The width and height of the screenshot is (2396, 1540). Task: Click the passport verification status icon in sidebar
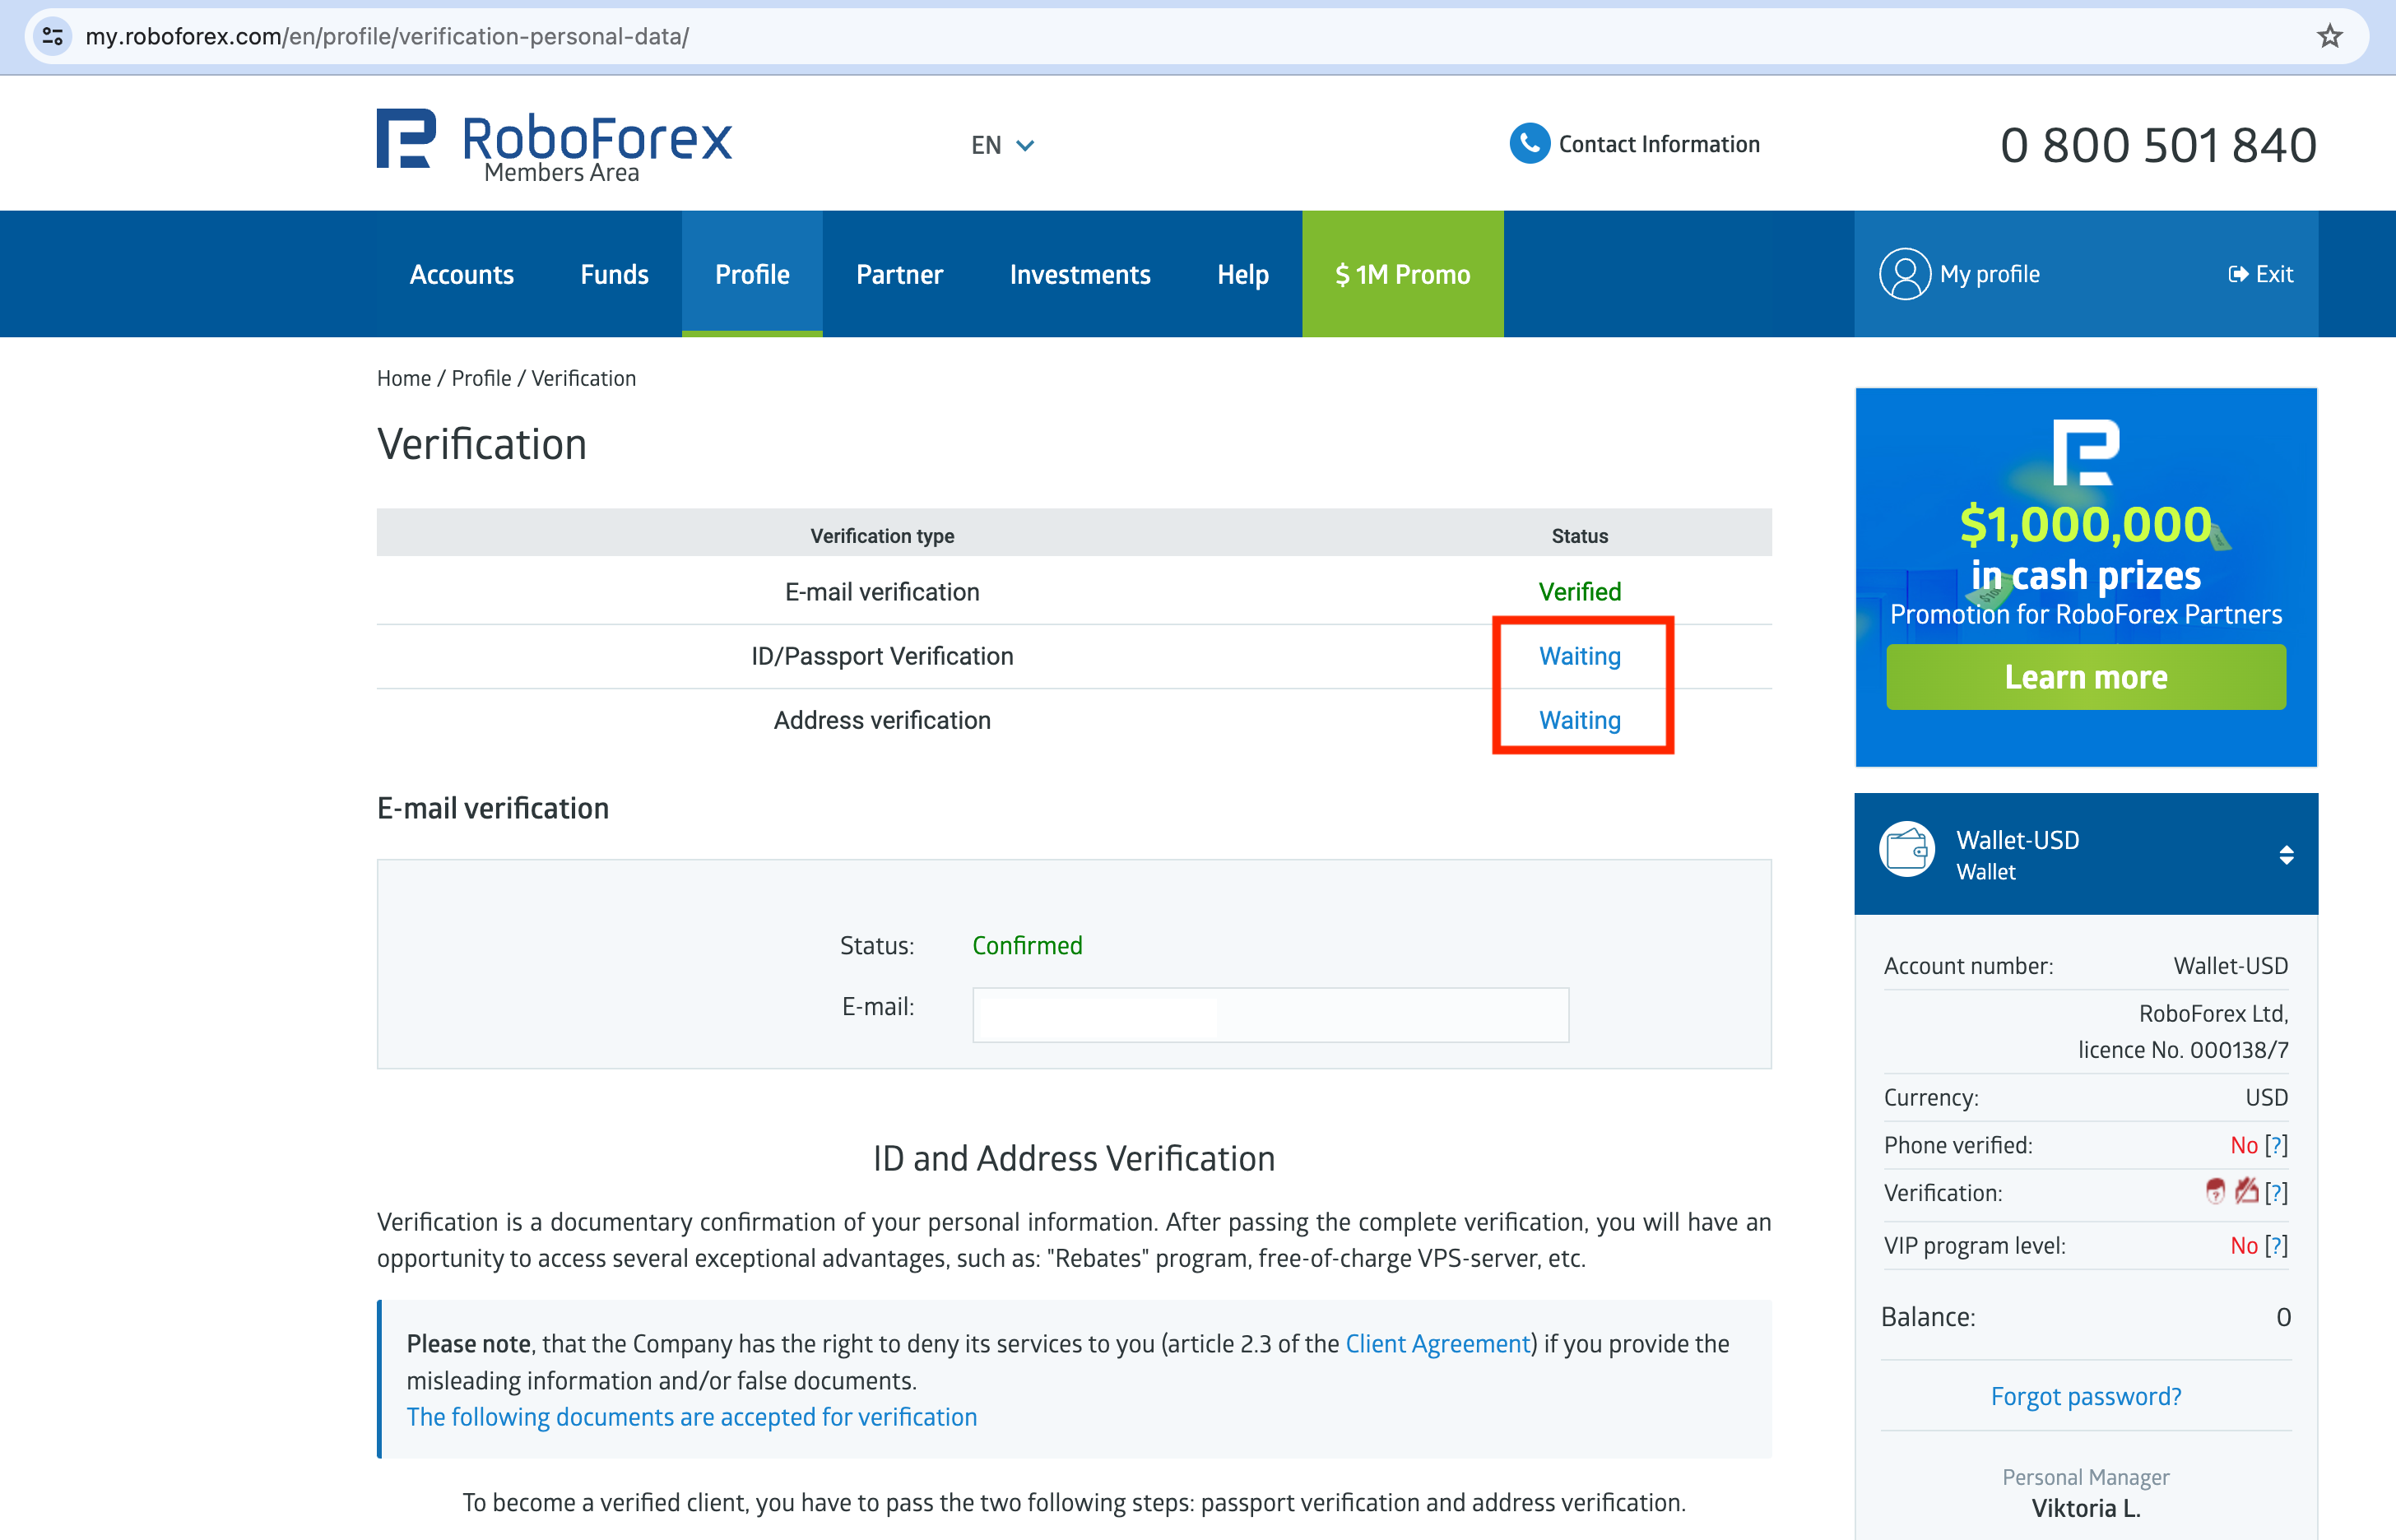pos(2215,1191)
